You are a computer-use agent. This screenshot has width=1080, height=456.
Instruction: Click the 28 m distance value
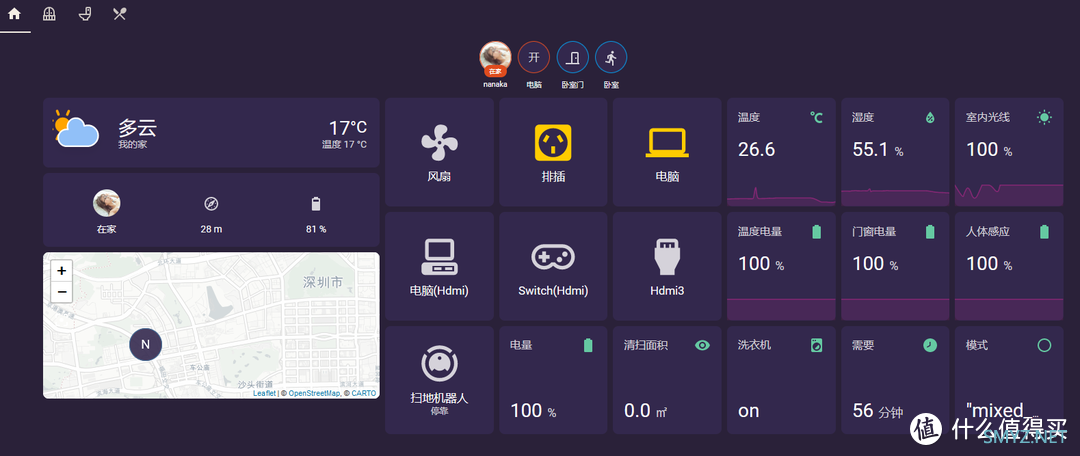[211, 229]
